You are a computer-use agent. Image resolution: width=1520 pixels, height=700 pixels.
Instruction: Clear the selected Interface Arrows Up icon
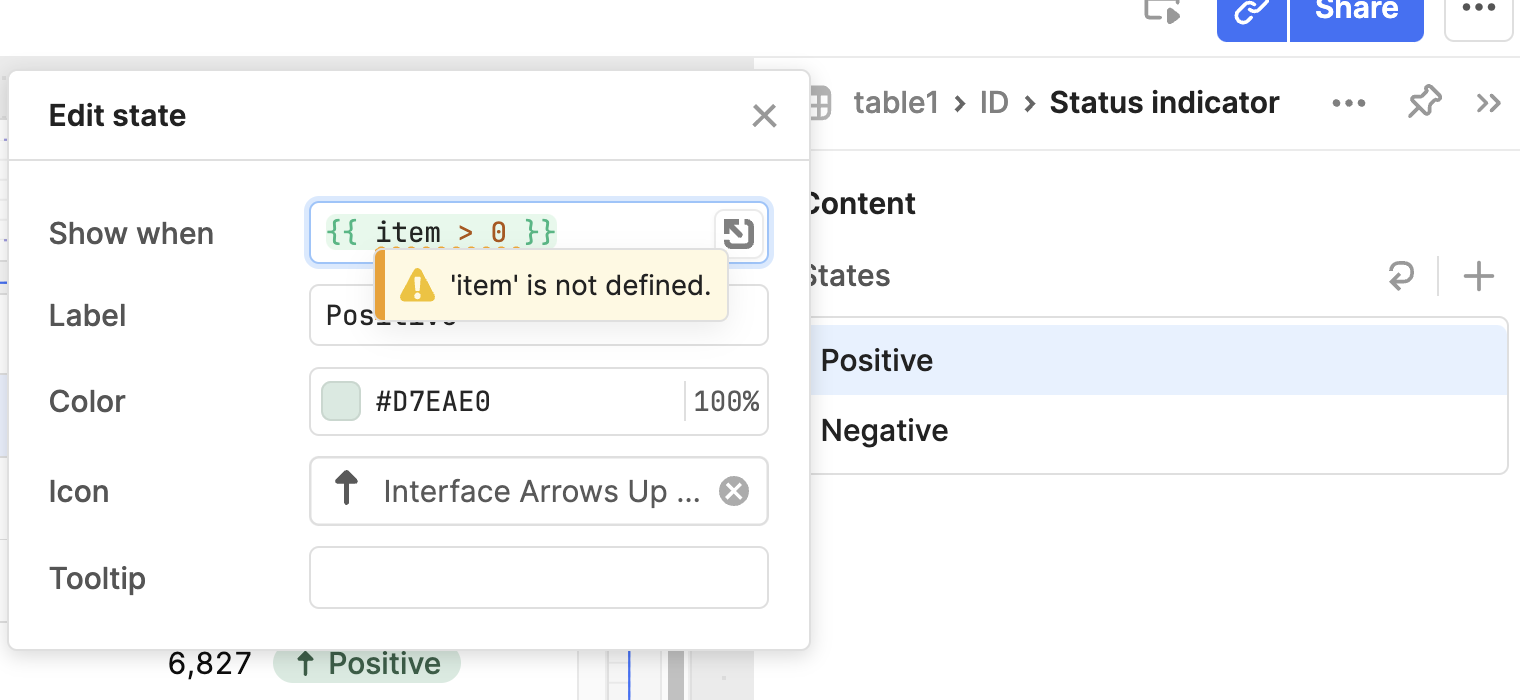point(734,491)
